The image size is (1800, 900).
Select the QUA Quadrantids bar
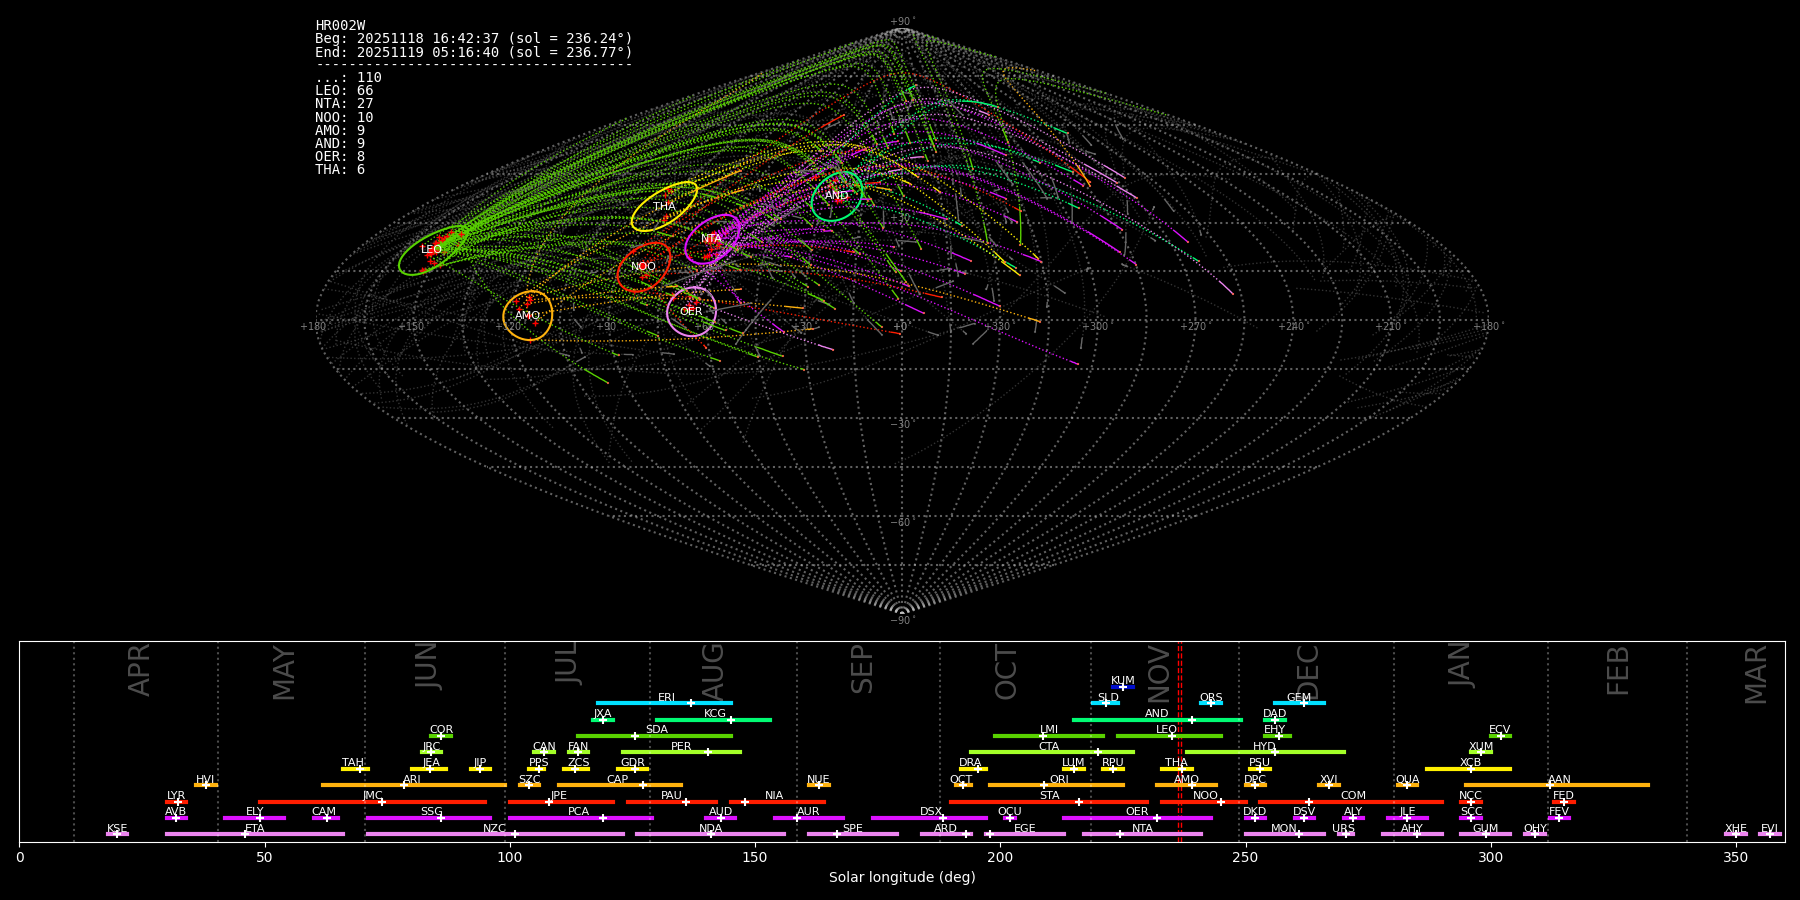pyautogui.click(x=1407, y=785)
